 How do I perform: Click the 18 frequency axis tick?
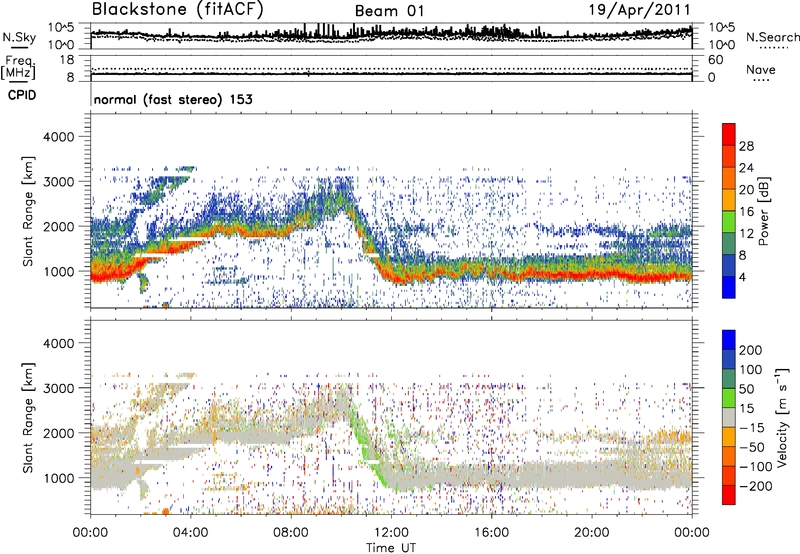pos(67,60)
